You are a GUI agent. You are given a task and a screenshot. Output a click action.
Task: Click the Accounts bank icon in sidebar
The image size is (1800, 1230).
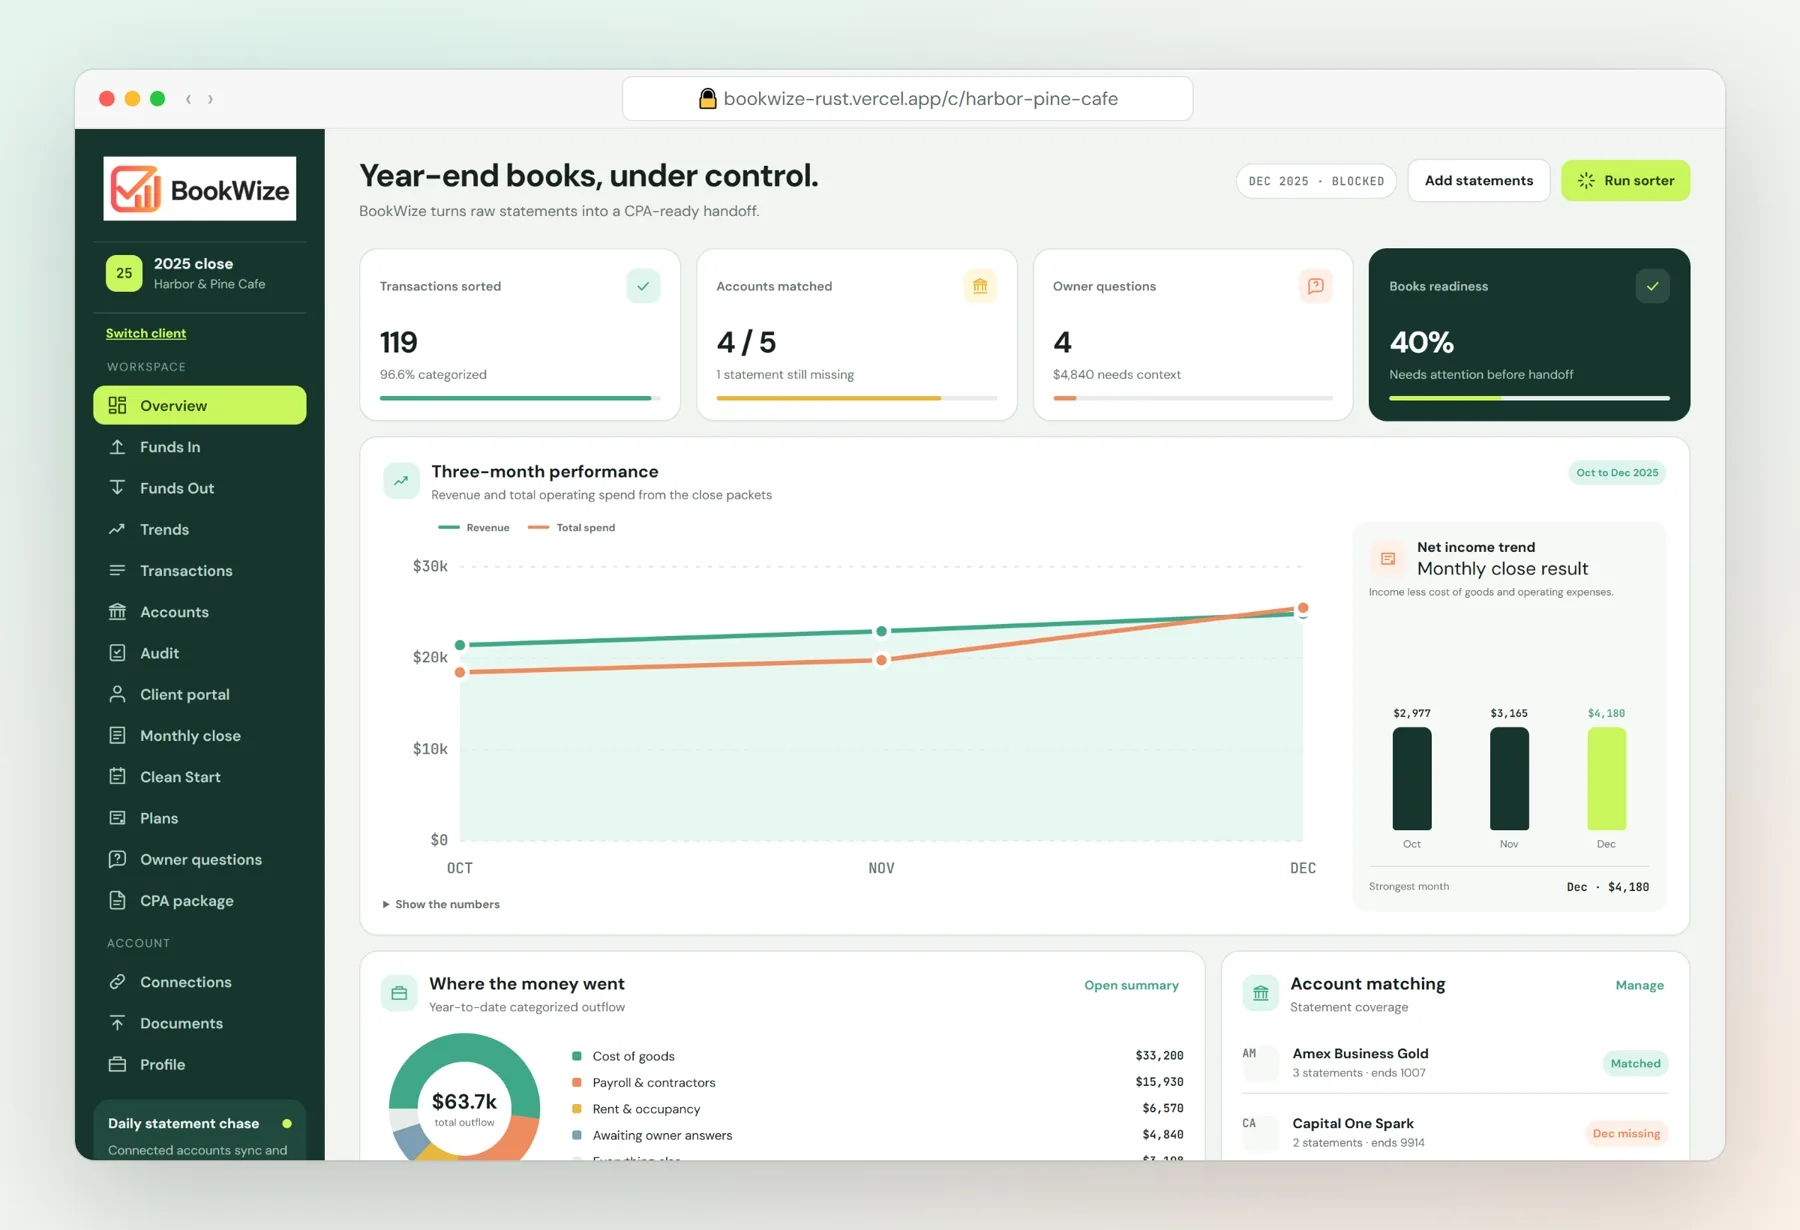[117, 612]
